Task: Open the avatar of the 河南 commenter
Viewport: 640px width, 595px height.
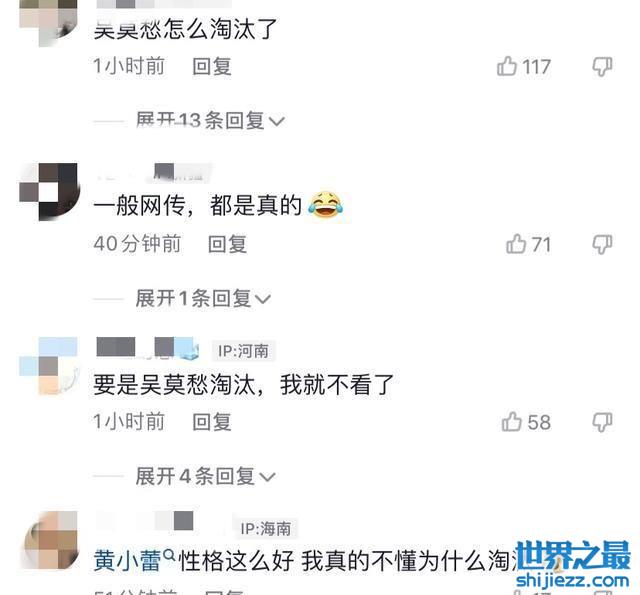Action: [x=49, y=366]
